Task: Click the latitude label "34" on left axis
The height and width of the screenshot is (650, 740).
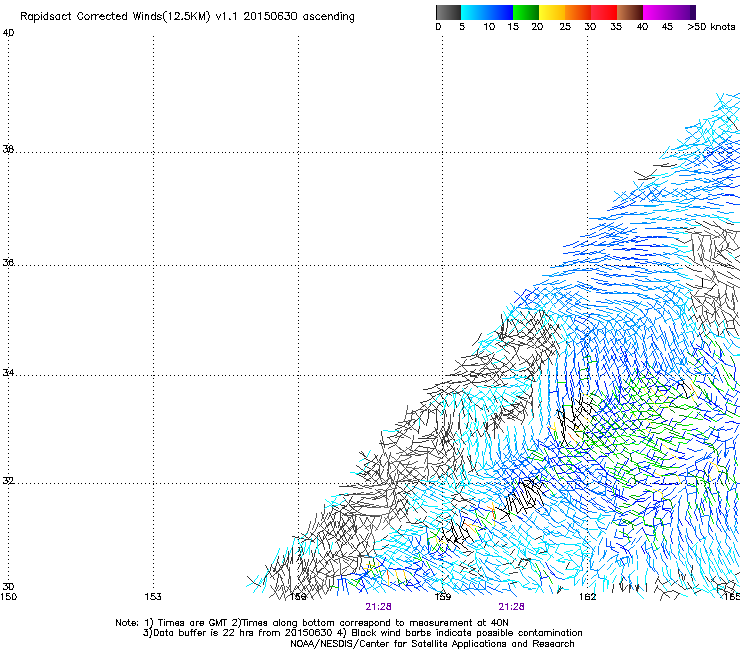Action: coord(8,373)
